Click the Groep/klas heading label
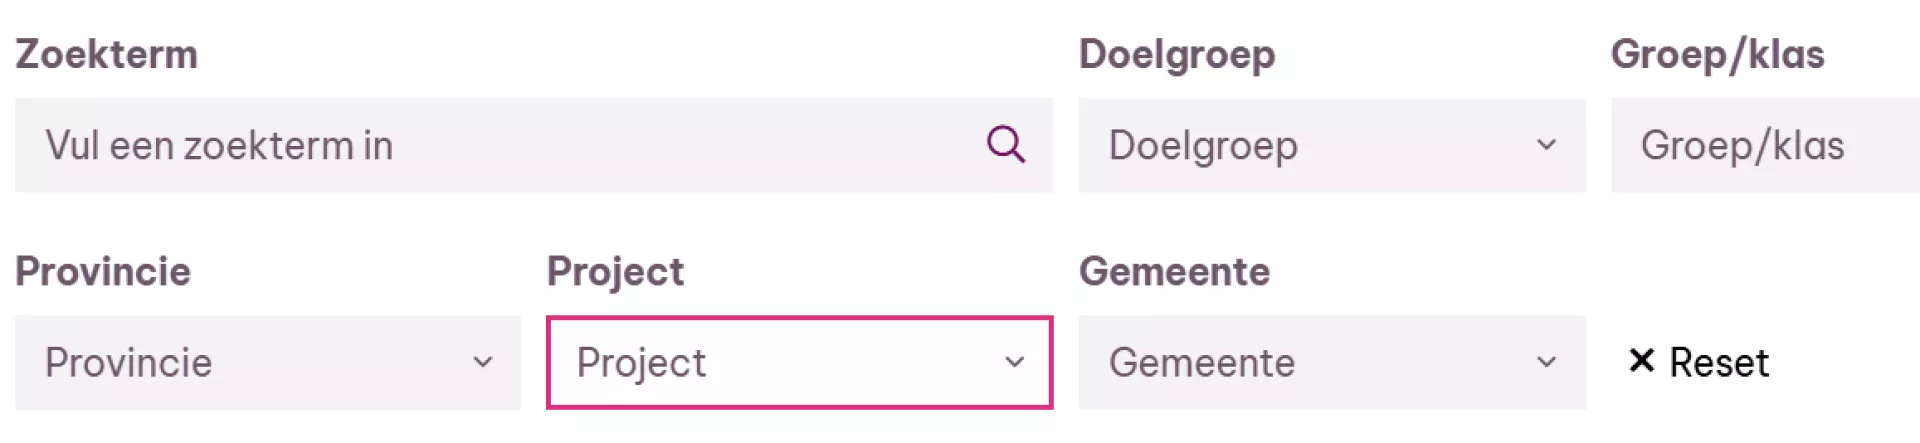The width and height of the screenshot is (1920, 443). point(1717,54)
